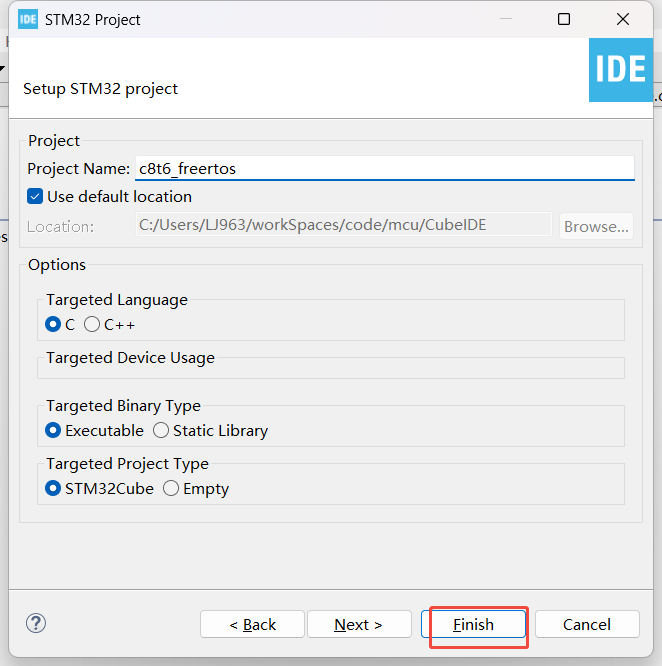Screen dimensions: 662x666
Task: Click the blue IDE logo banner
Action: (x=620, y=69)
